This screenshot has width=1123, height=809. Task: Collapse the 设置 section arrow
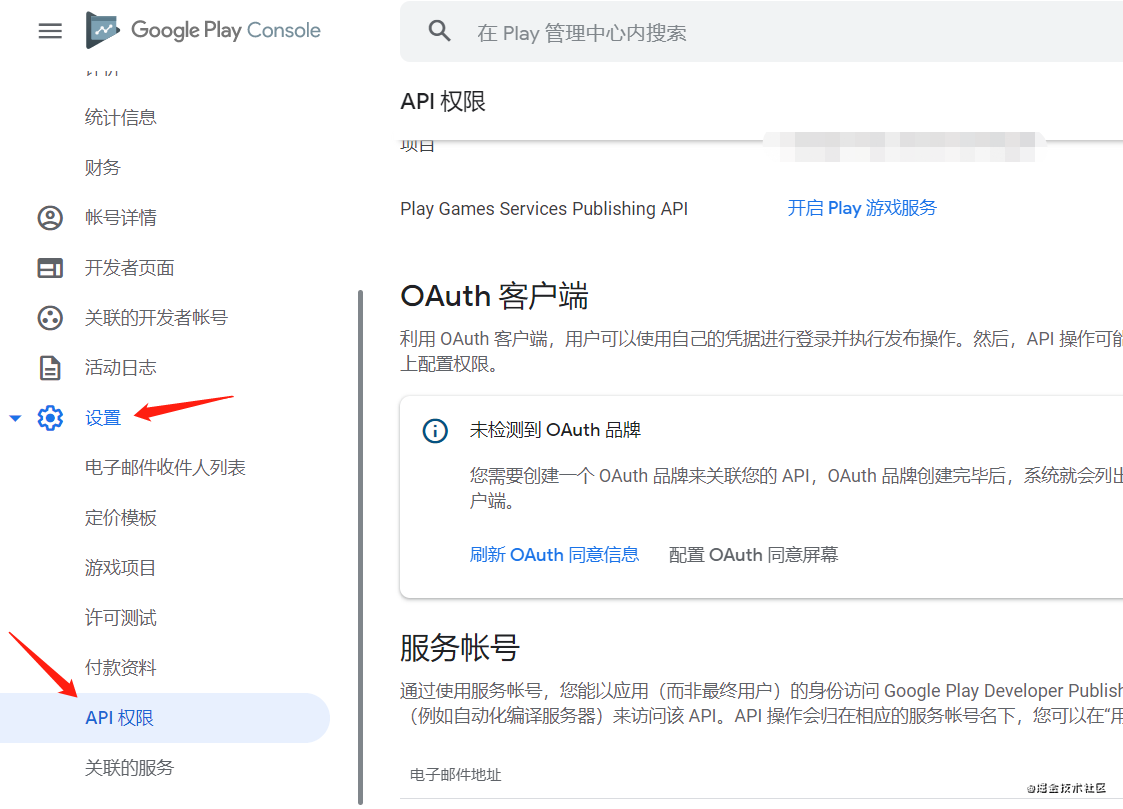coord(15,418)
